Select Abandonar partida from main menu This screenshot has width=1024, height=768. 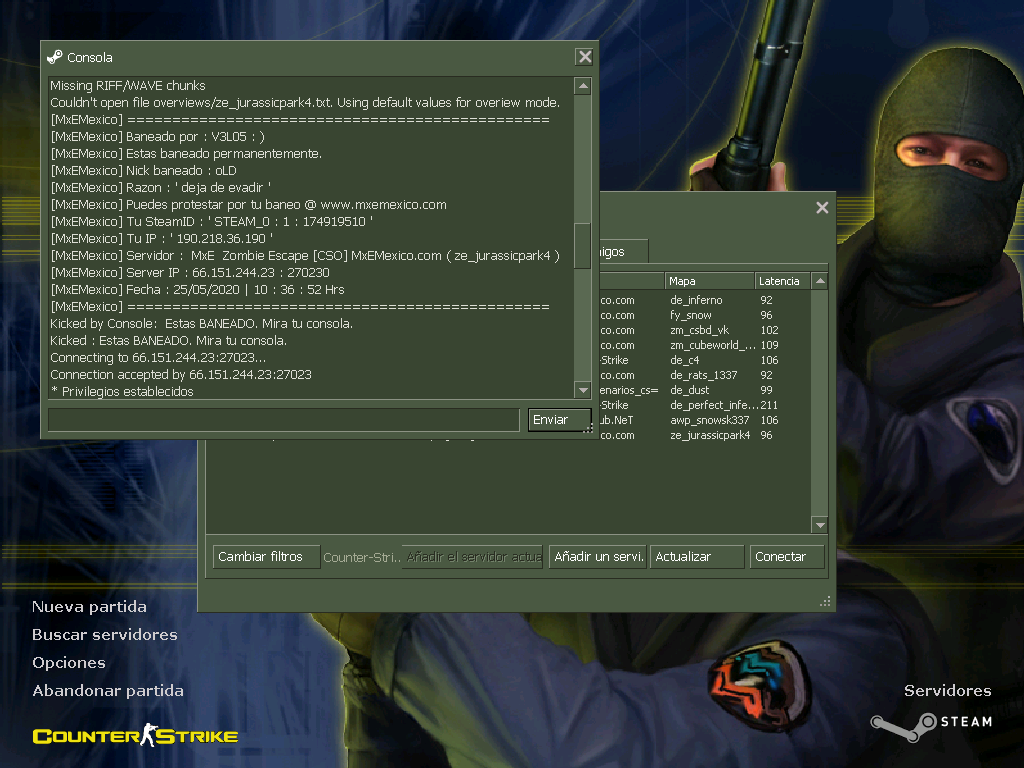[108, 691]
